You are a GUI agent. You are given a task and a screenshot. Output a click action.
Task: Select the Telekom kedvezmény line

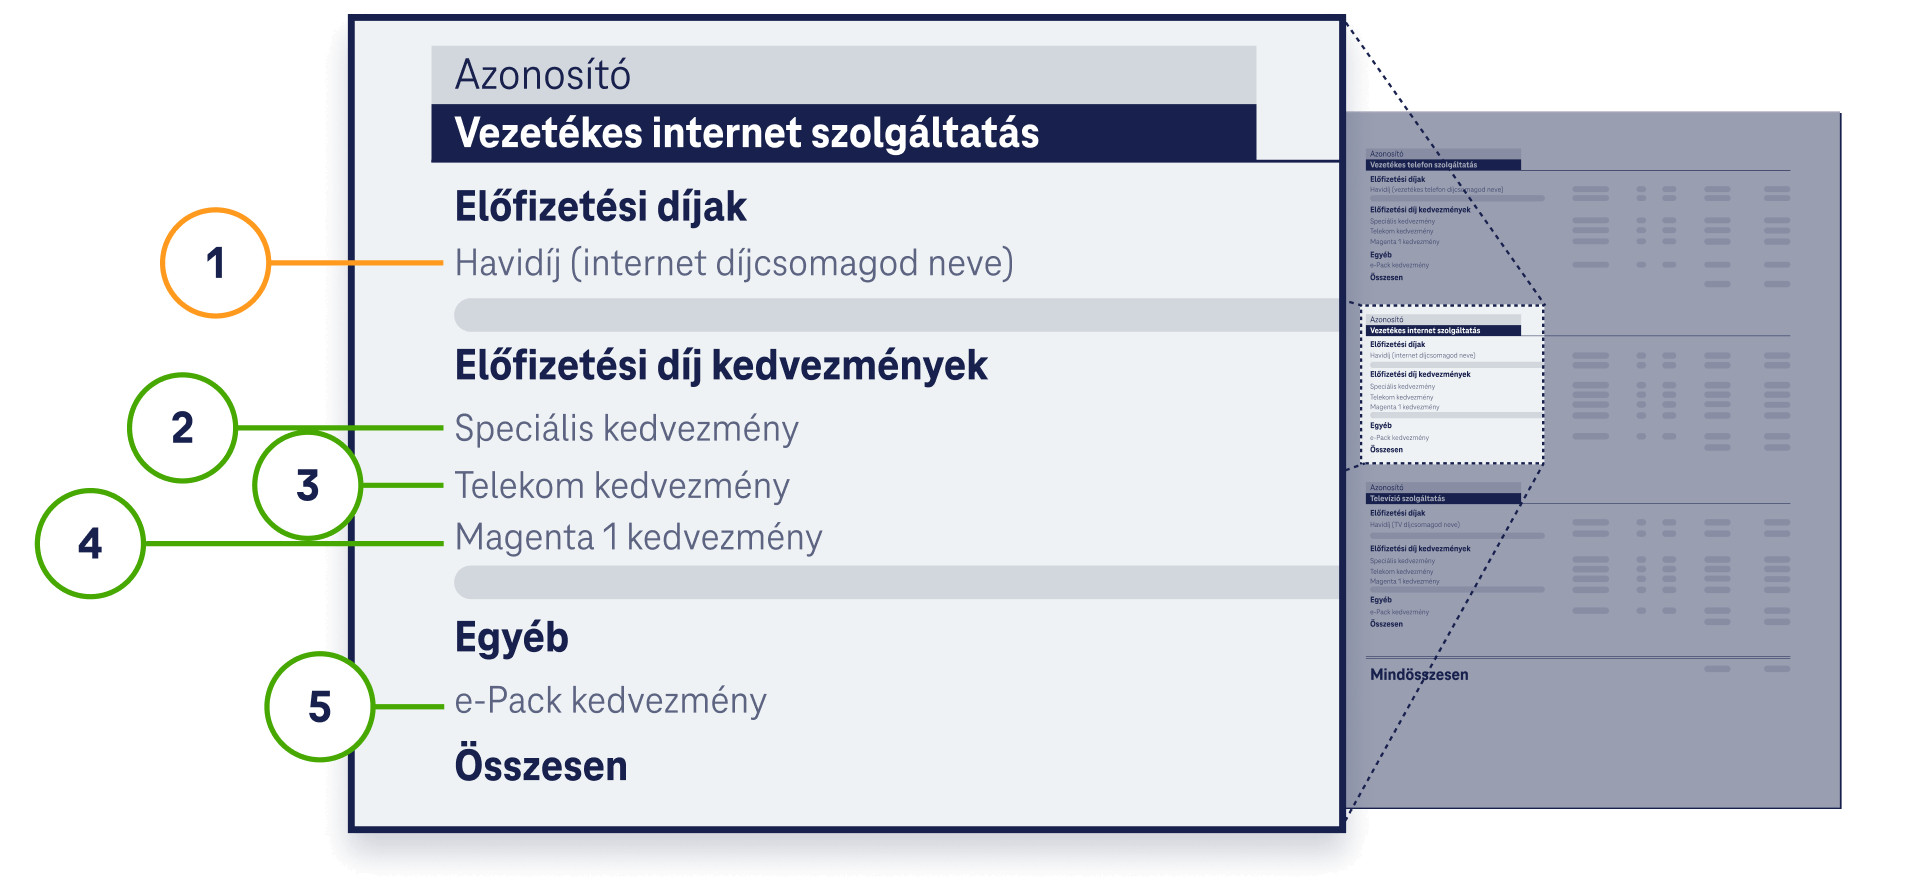[x=622, y=485]
